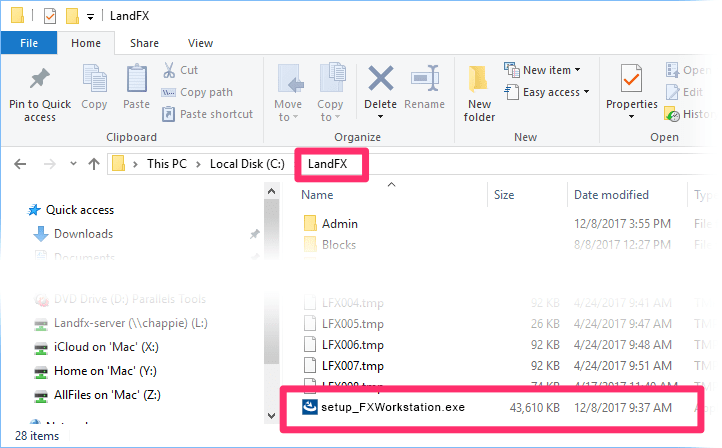Click the Cut scissors icon
This screenshot has height=448, width=722.
point(169,70)
